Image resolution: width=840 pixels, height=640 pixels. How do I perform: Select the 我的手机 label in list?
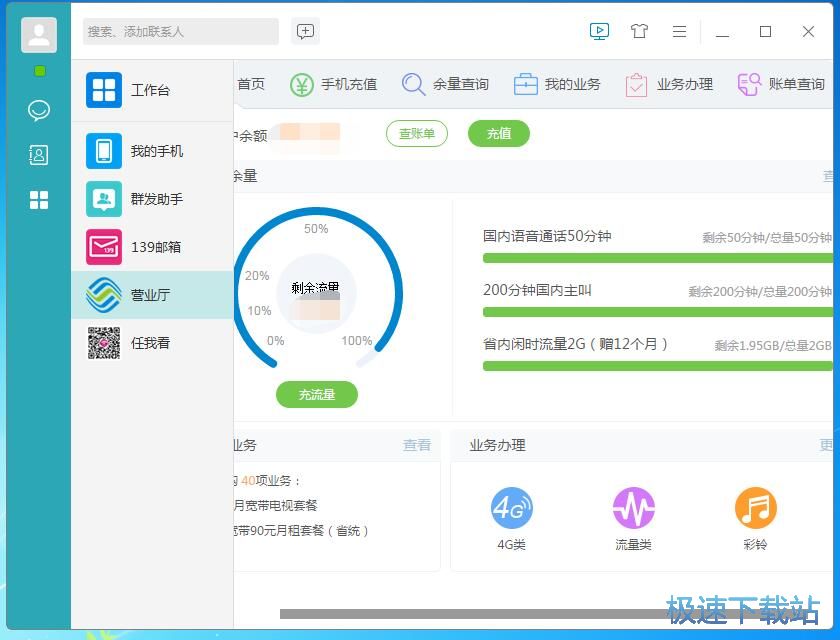[x=157, y=151]
